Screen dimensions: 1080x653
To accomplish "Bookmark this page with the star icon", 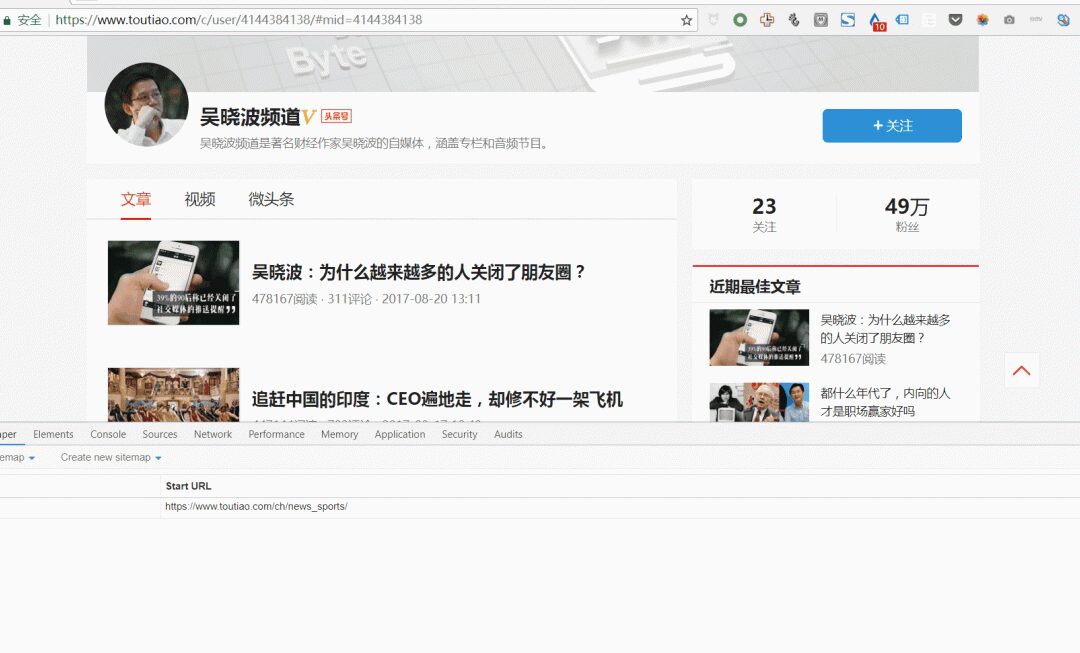I will tap(686, 20).
